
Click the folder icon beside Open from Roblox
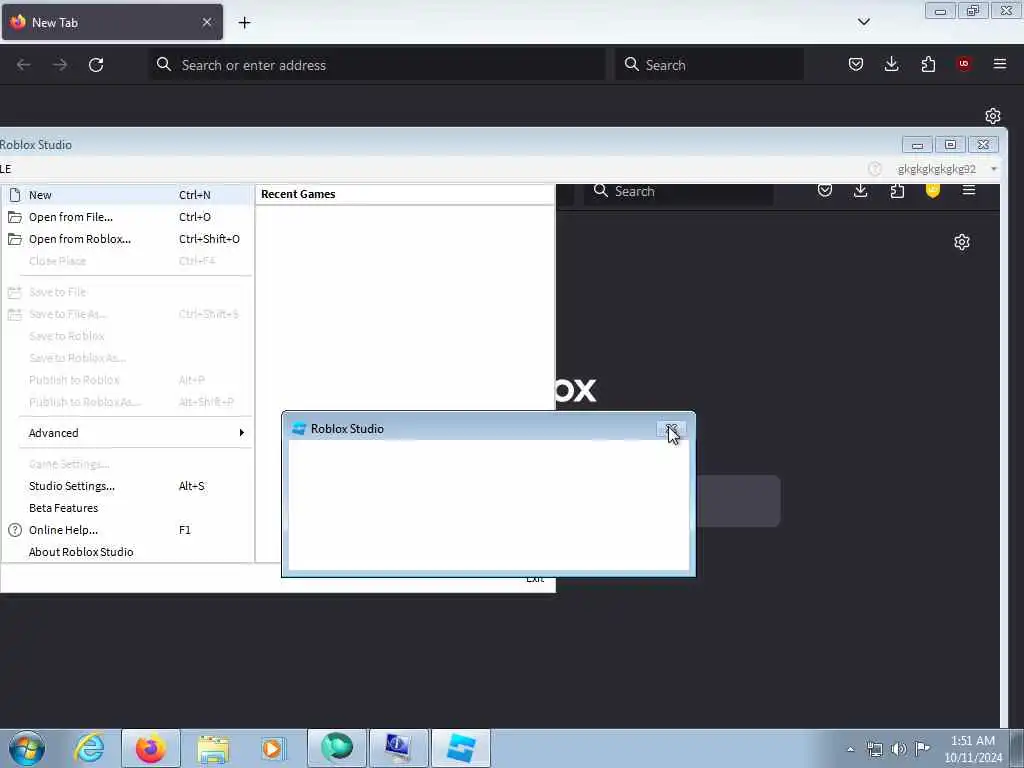coord(14,239)
